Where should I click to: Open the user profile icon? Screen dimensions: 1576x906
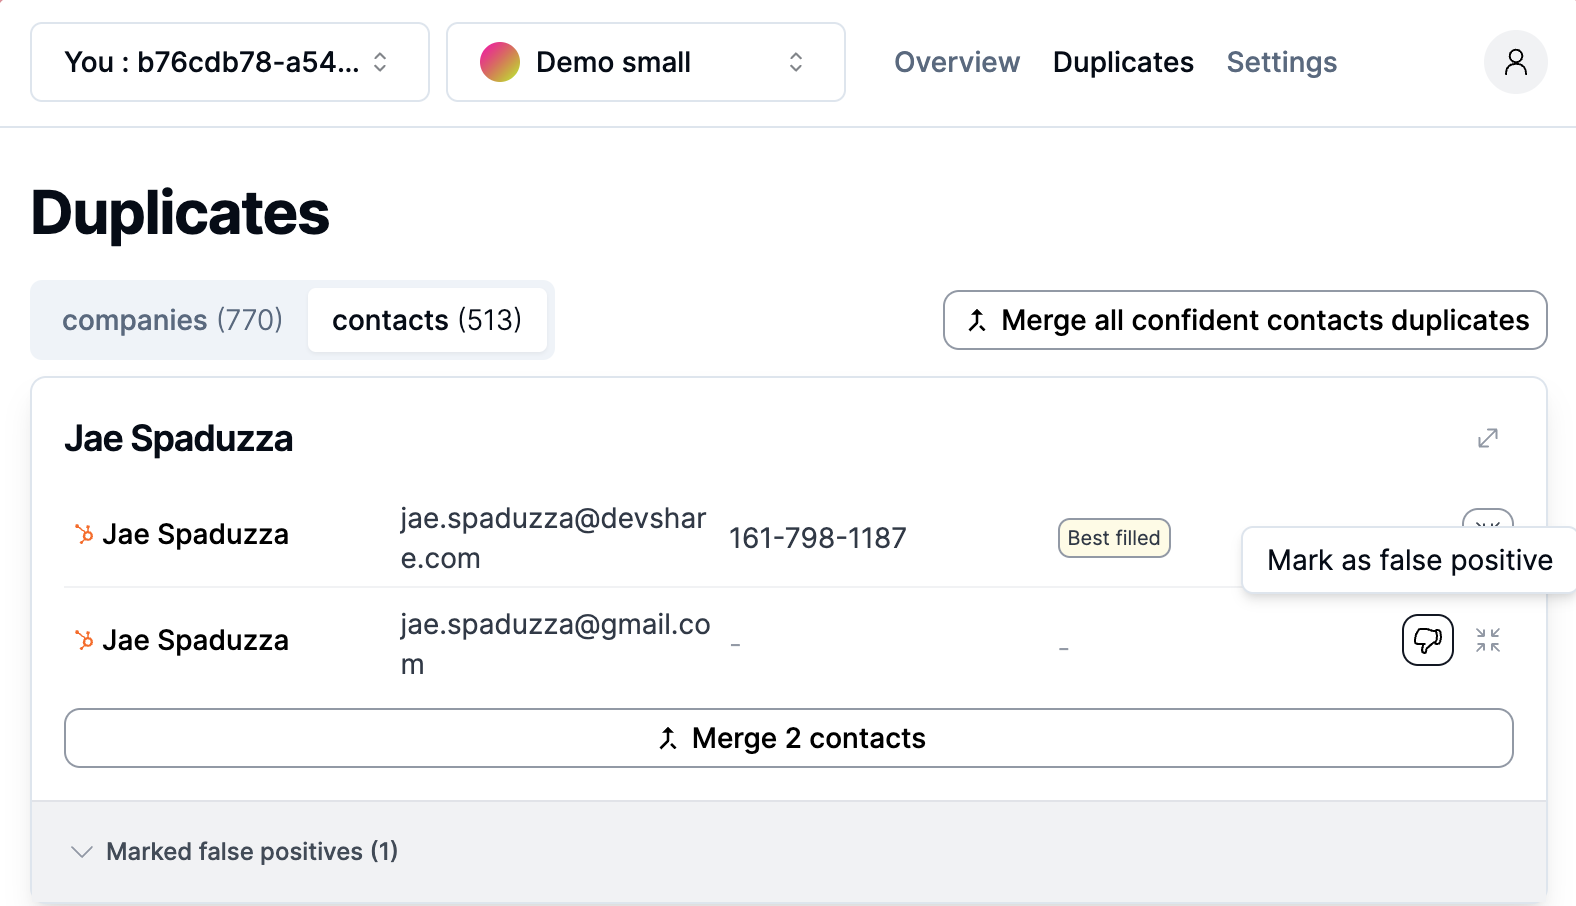click(x=1515, y=62)
